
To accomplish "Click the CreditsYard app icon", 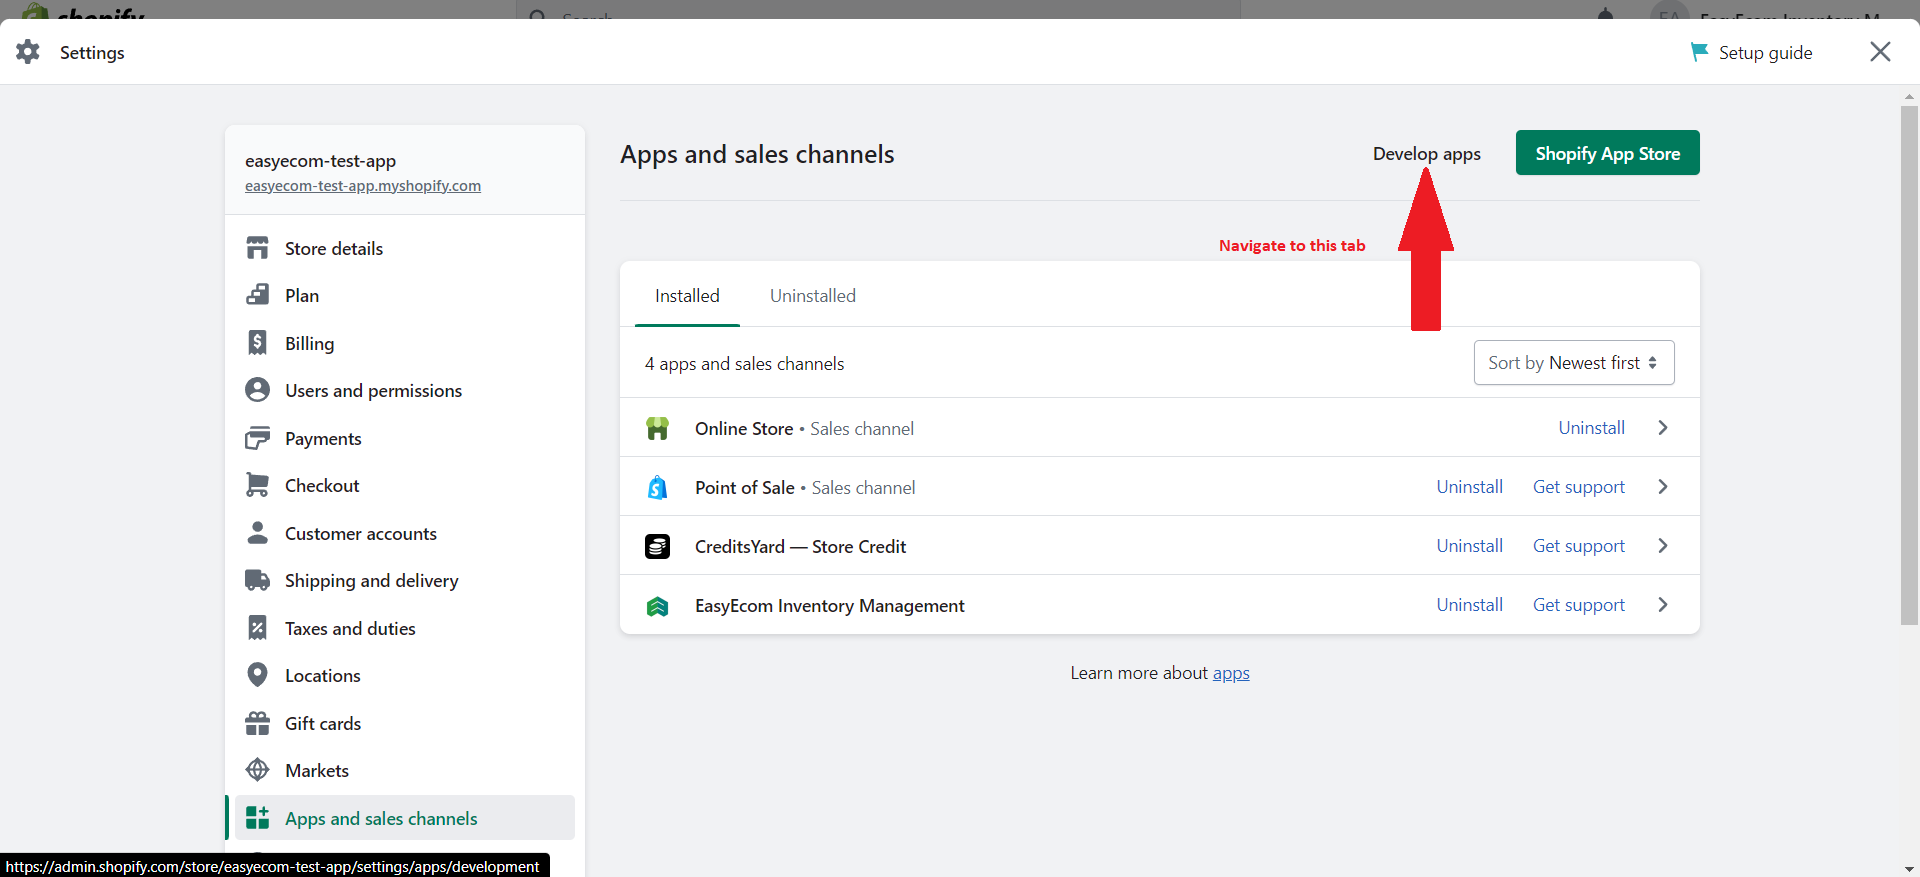I will (x=657, y=546).
